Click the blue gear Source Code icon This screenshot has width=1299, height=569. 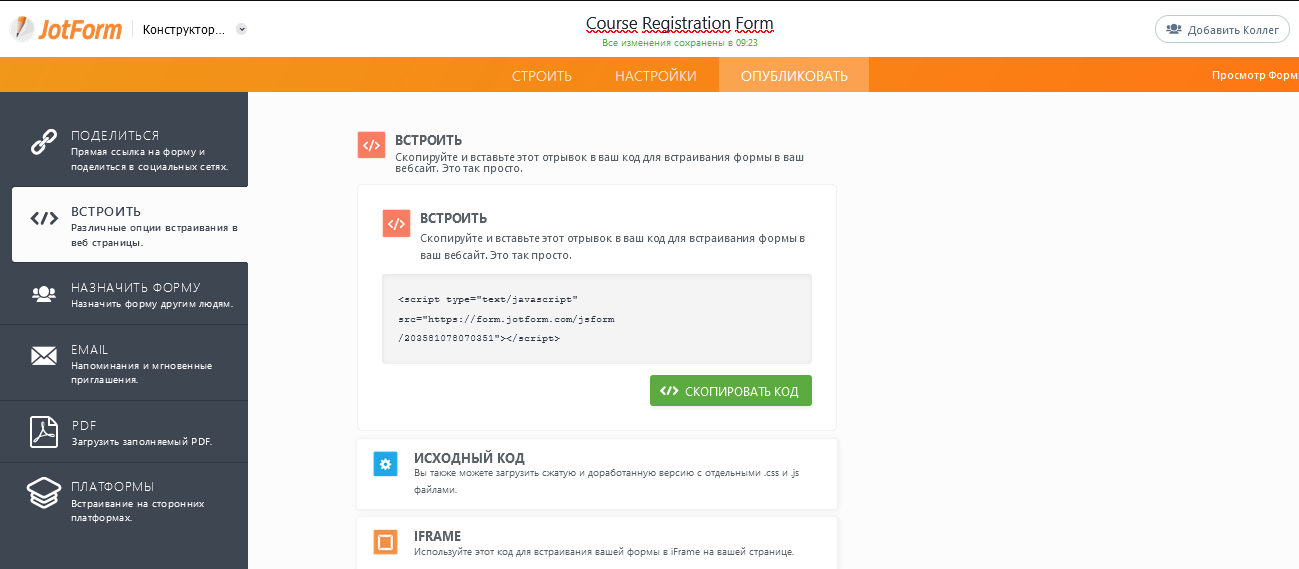point(385,464)
